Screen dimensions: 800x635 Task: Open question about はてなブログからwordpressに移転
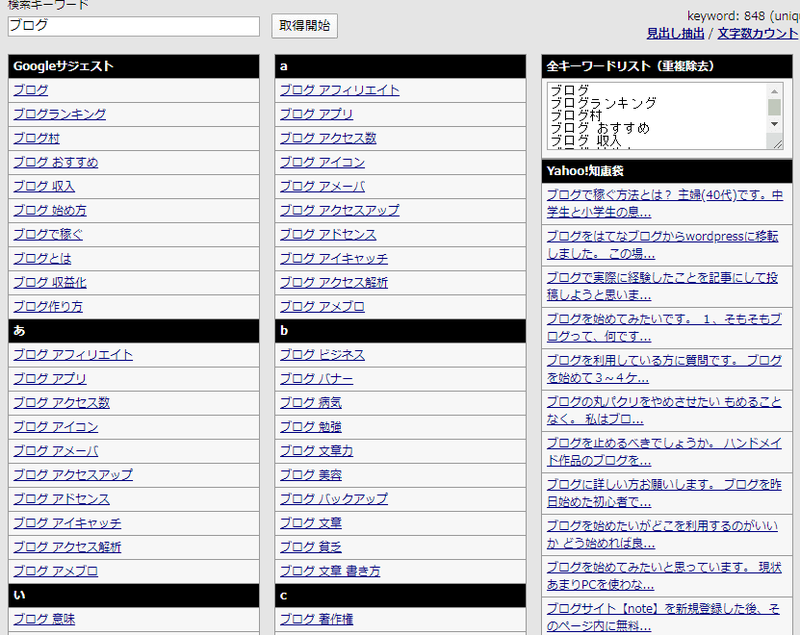(663, 245)
